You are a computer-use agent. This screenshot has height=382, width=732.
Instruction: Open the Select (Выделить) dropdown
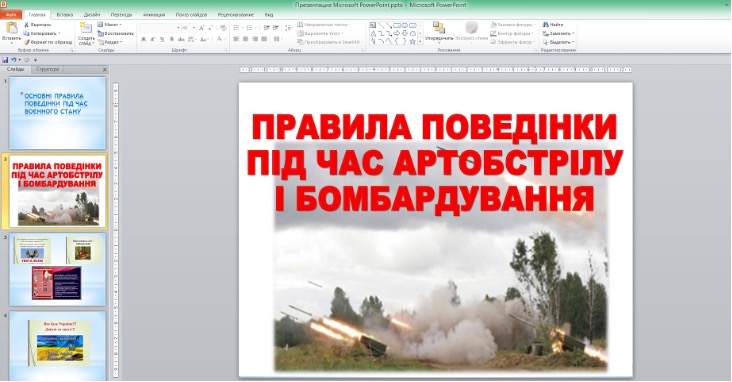pos(558,42)
